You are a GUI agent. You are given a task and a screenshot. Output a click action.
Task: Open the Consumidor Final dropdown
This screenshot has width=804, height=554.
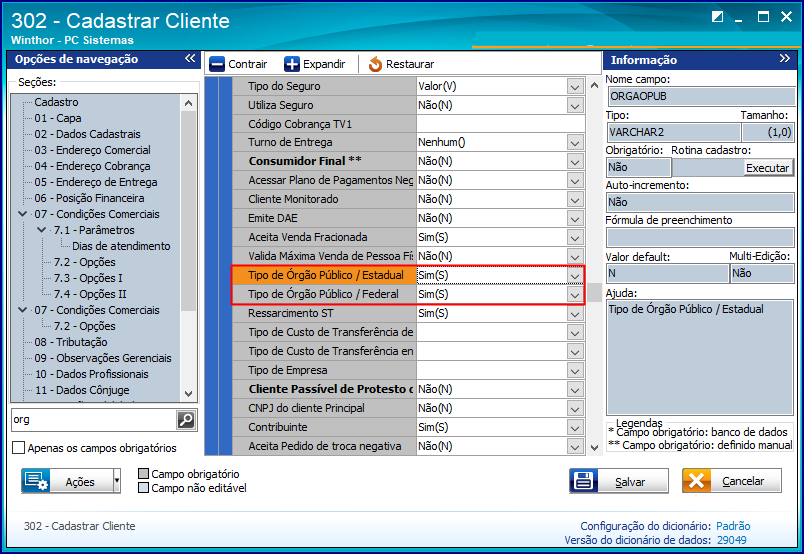pyautogui.click(x=575, y=162)
